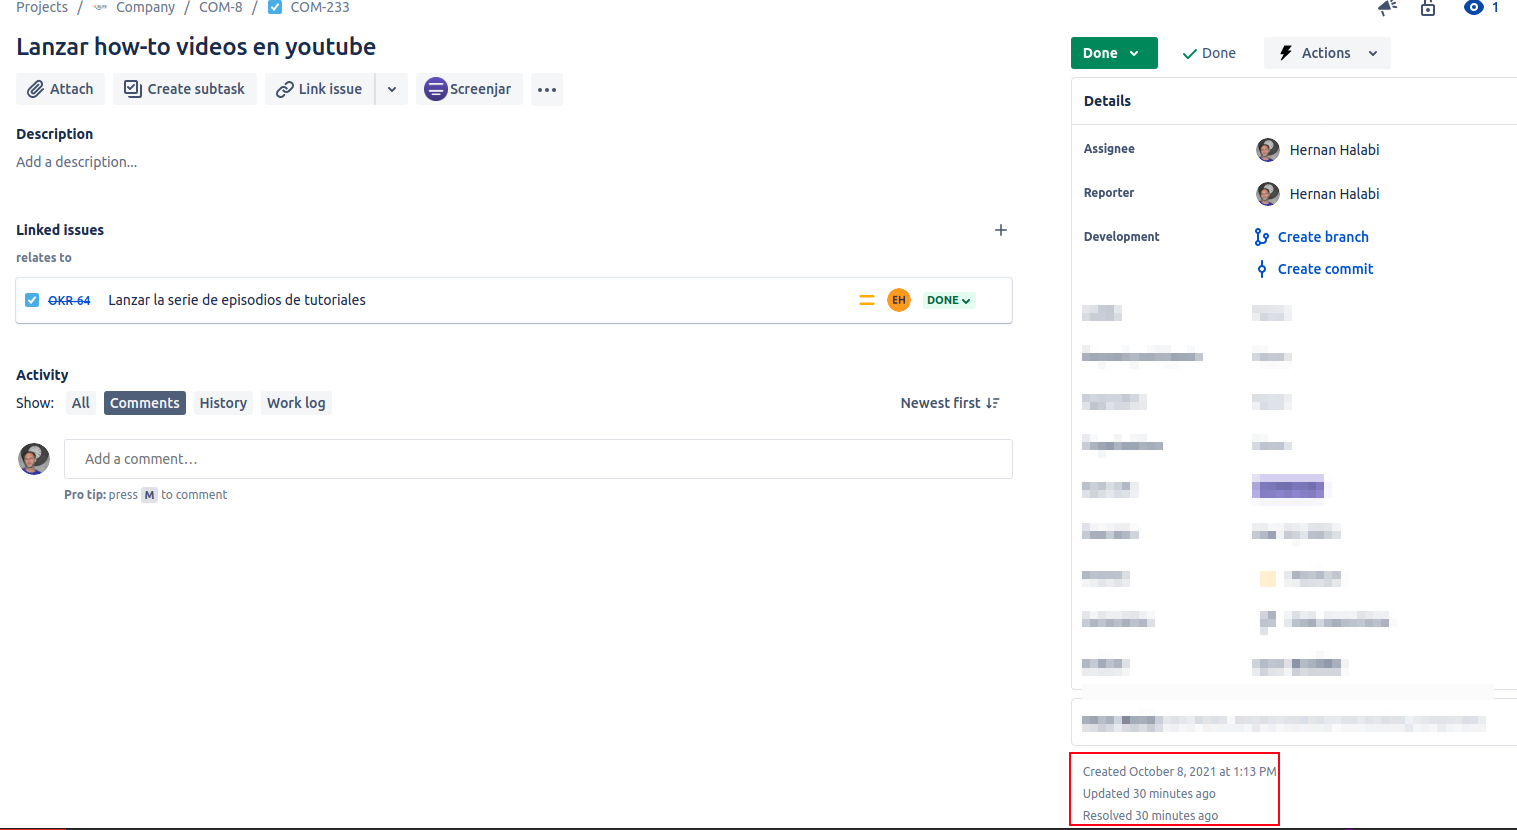Go to Projects breadcrumb
This screenshot has height=830, width=1517.
click(x=42, y=7)
